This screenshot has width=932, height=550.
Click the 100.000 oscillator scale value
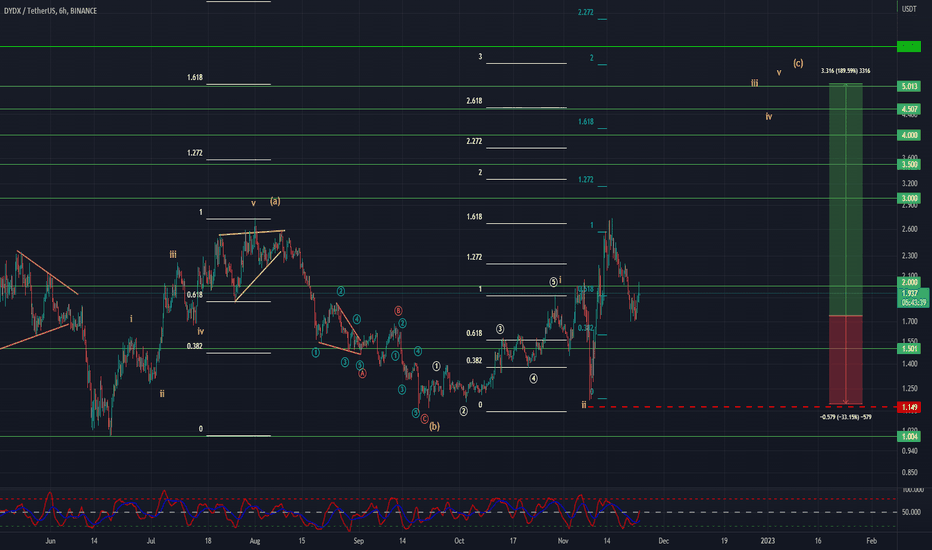pyautogui.click(x=912, y=490)
